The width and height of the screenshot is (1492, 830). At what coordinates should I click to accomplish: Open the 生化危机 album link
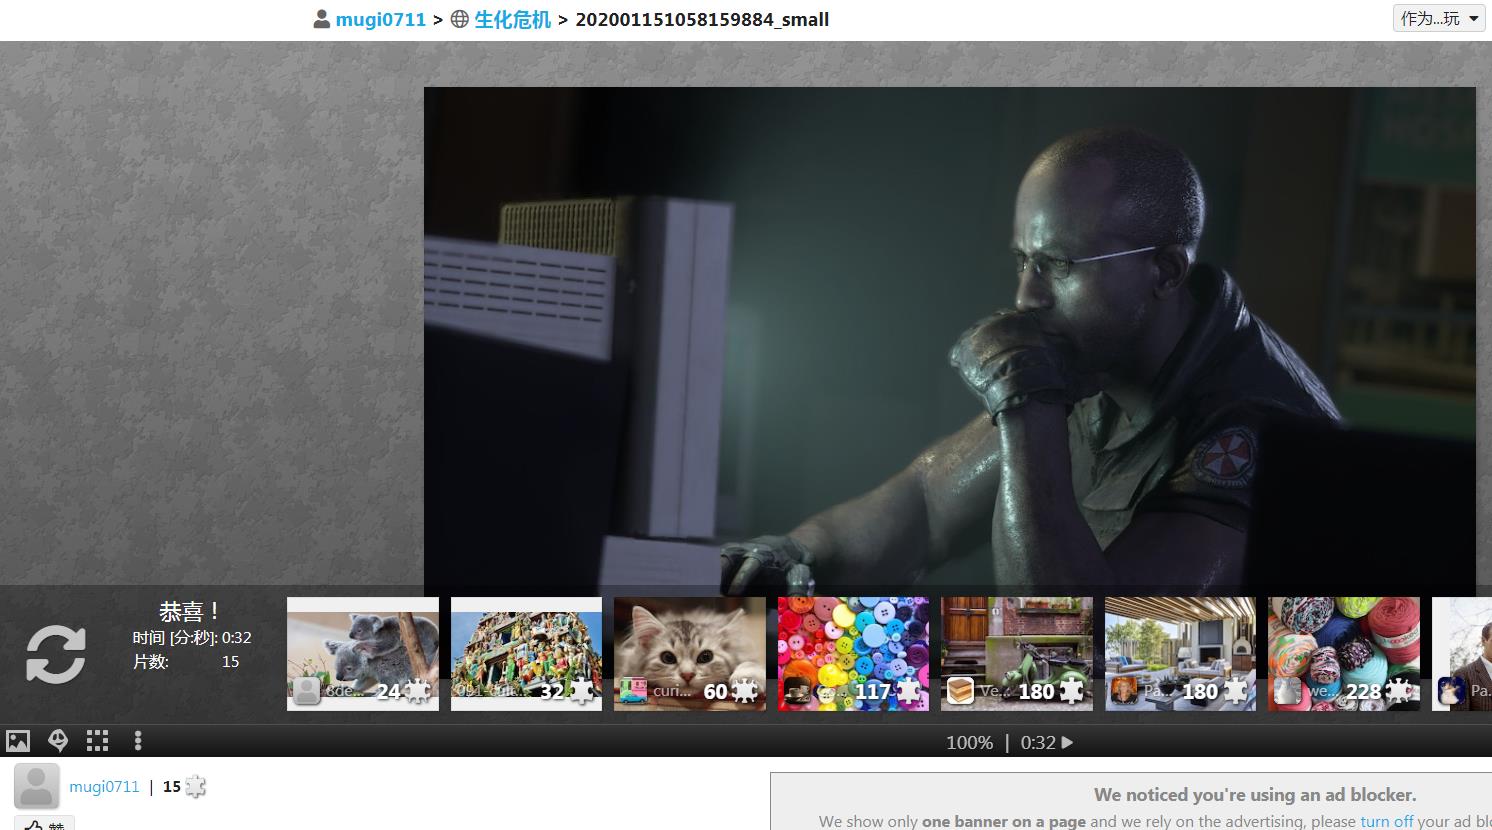click(x=512, y=19)
